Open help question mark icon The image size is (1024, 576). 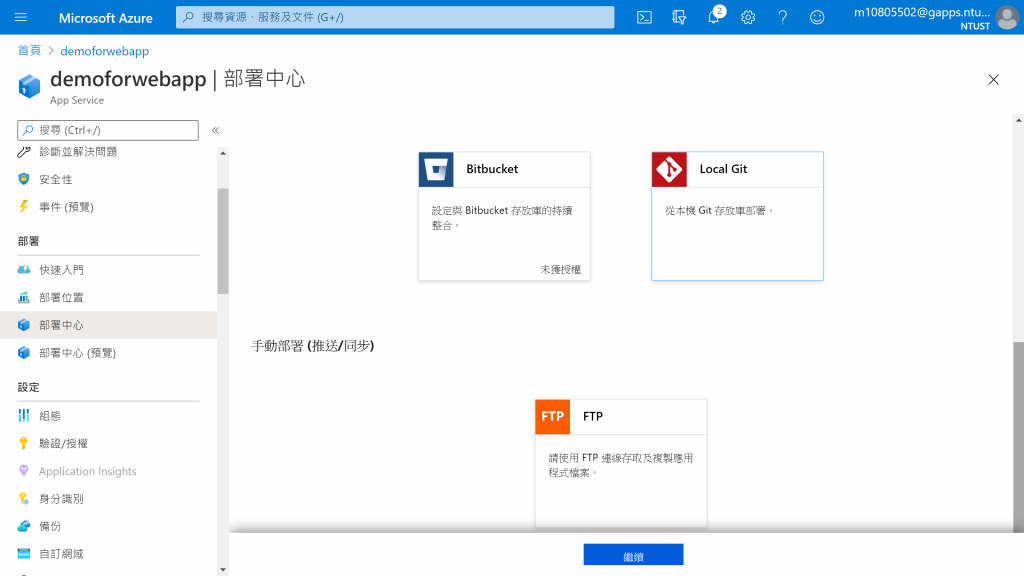(x=782, y=18)
